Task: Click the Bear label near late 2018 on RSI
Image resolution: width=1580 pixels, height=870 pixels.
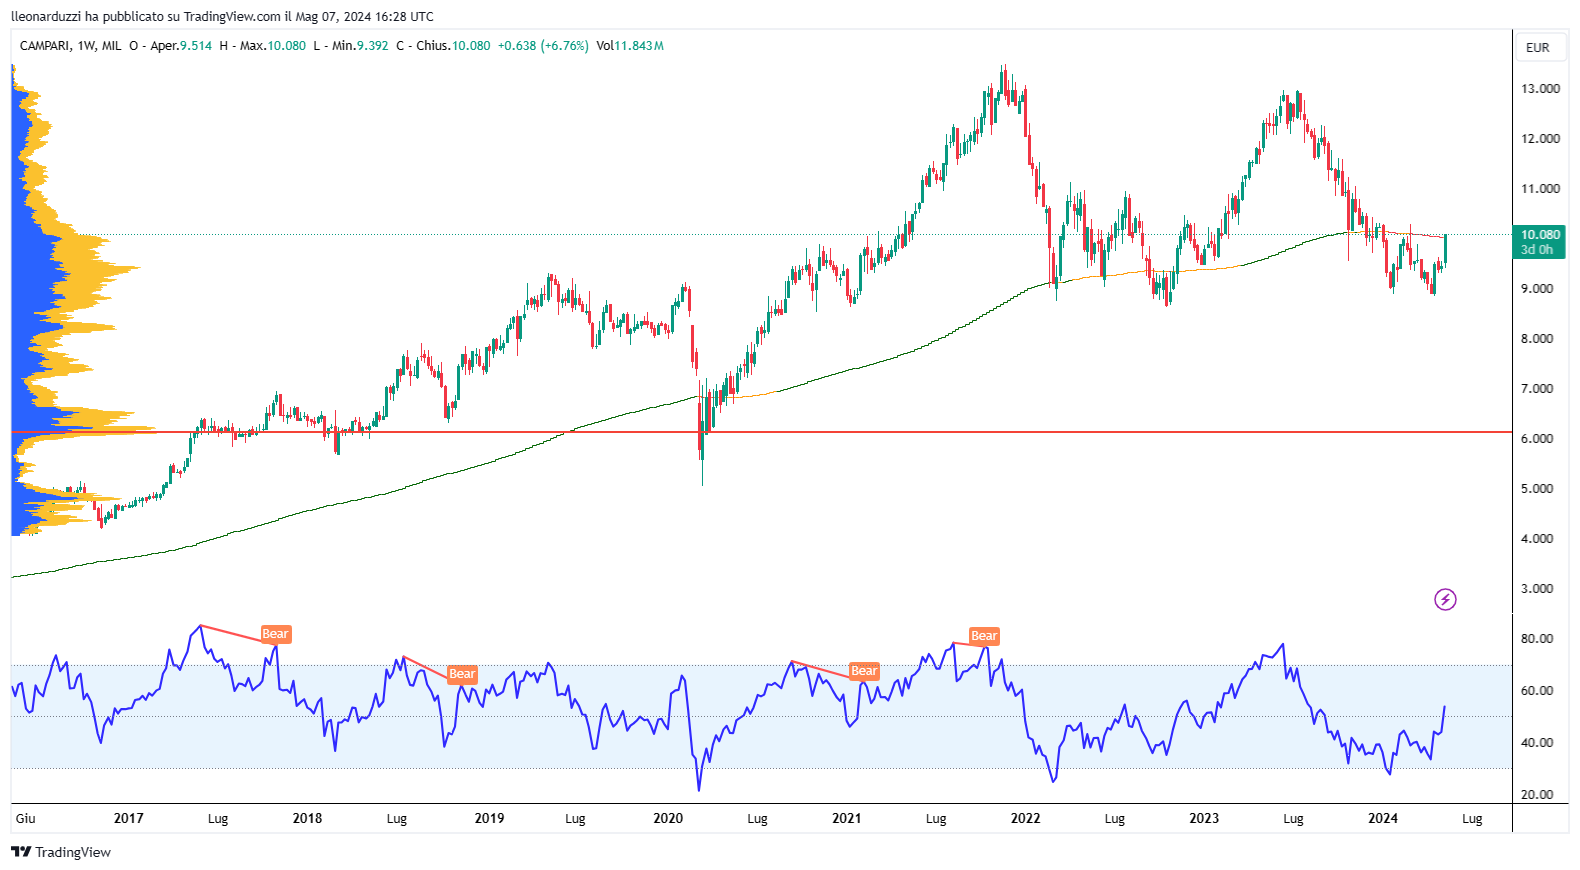Action: (462, 674)
